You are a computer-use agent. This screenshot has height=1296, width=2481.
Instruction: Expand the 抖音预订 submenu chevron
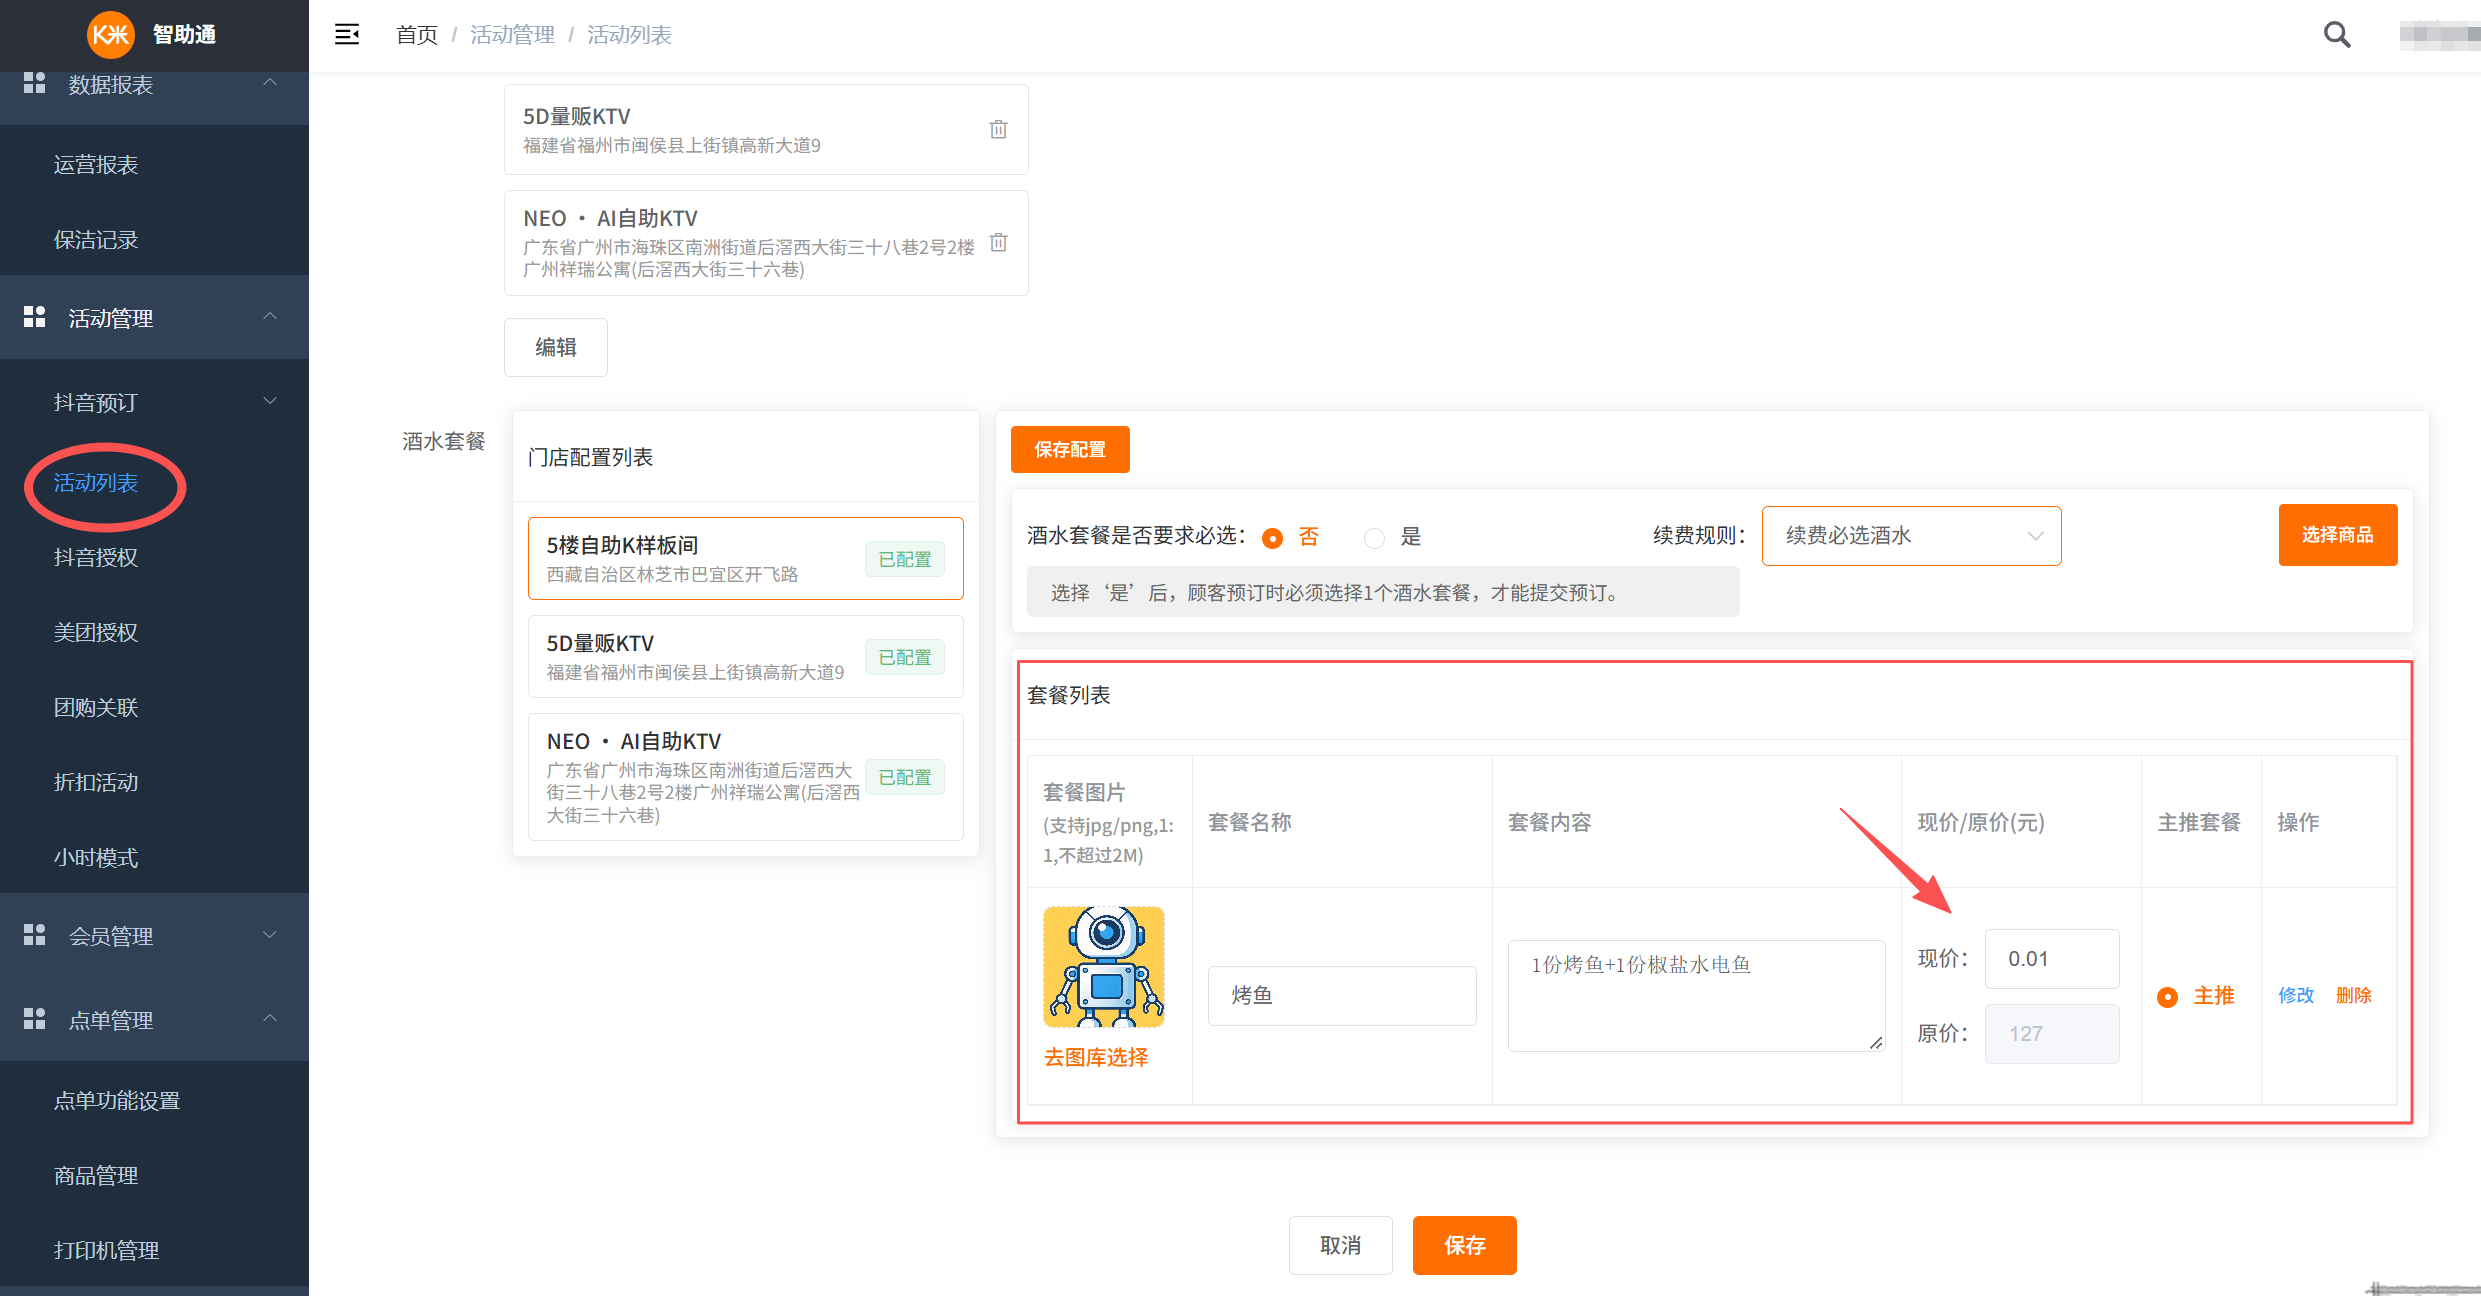click(270, 401)
